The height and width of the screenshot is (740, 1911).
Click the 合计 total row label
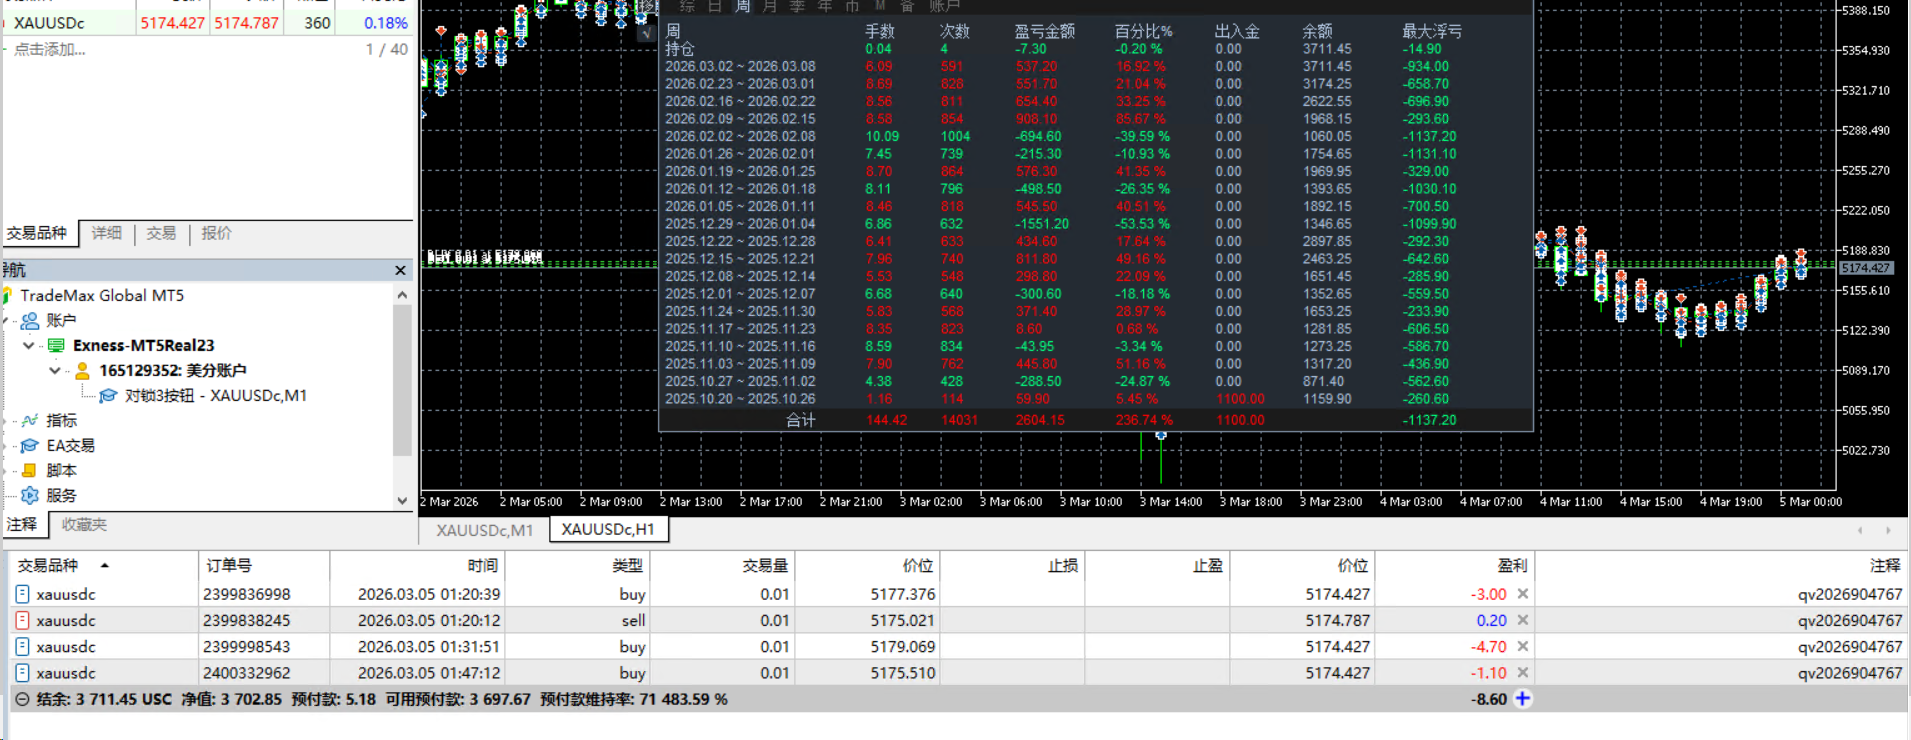click(x=801, y=420)
